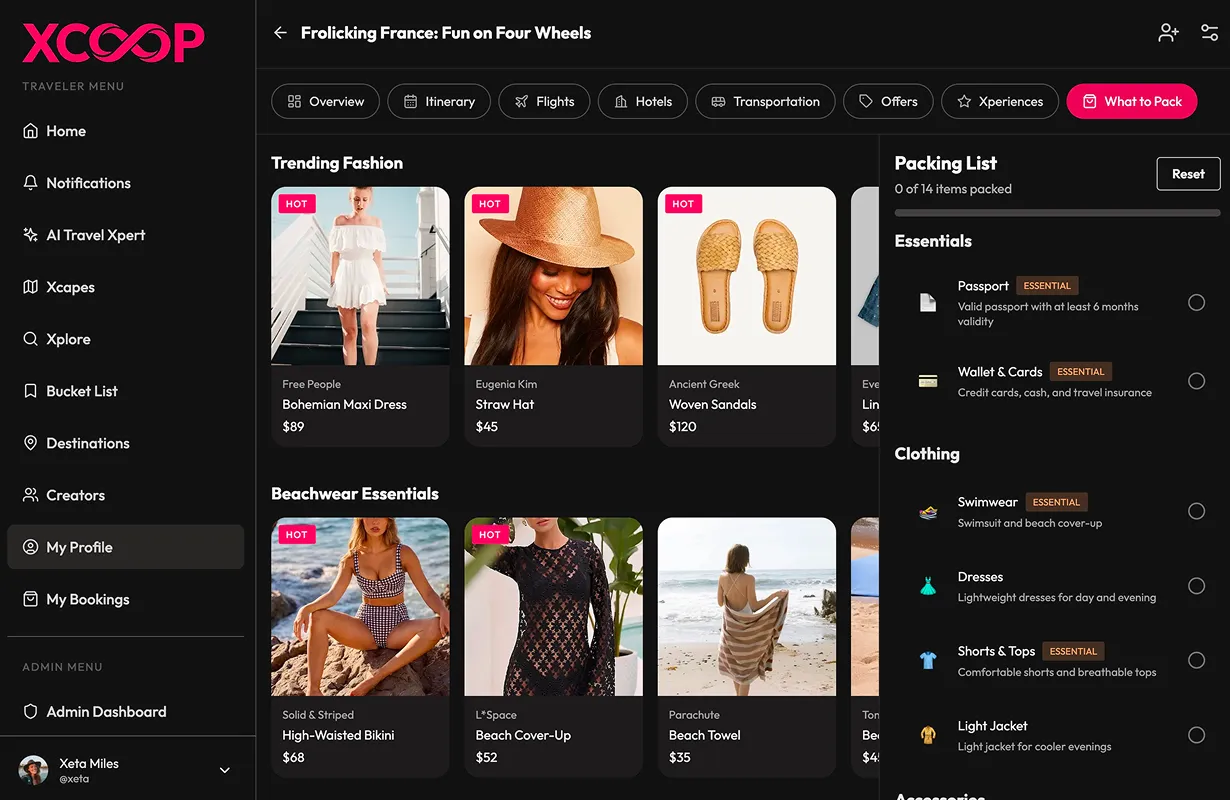Go to Xcapes in traveler menu
This screenshot has width=1230, height=800.
pyautogui.click(x=126, y=287)
